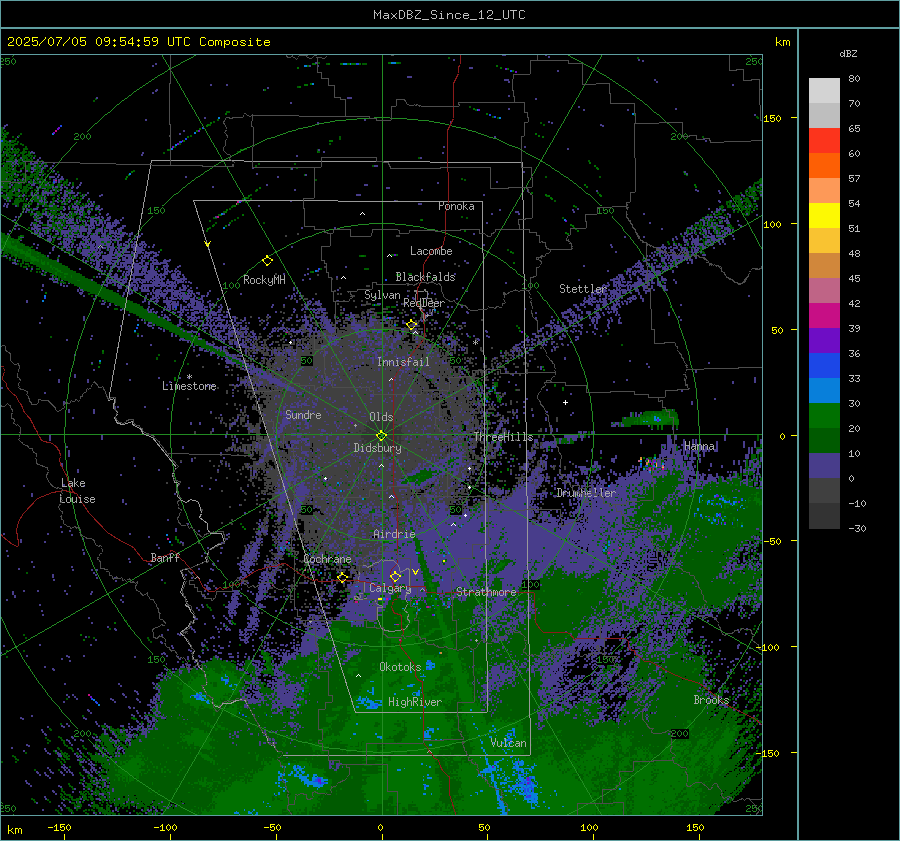Click the Hanna label on the map
The image size is (900, 841).
click(700, 446)
